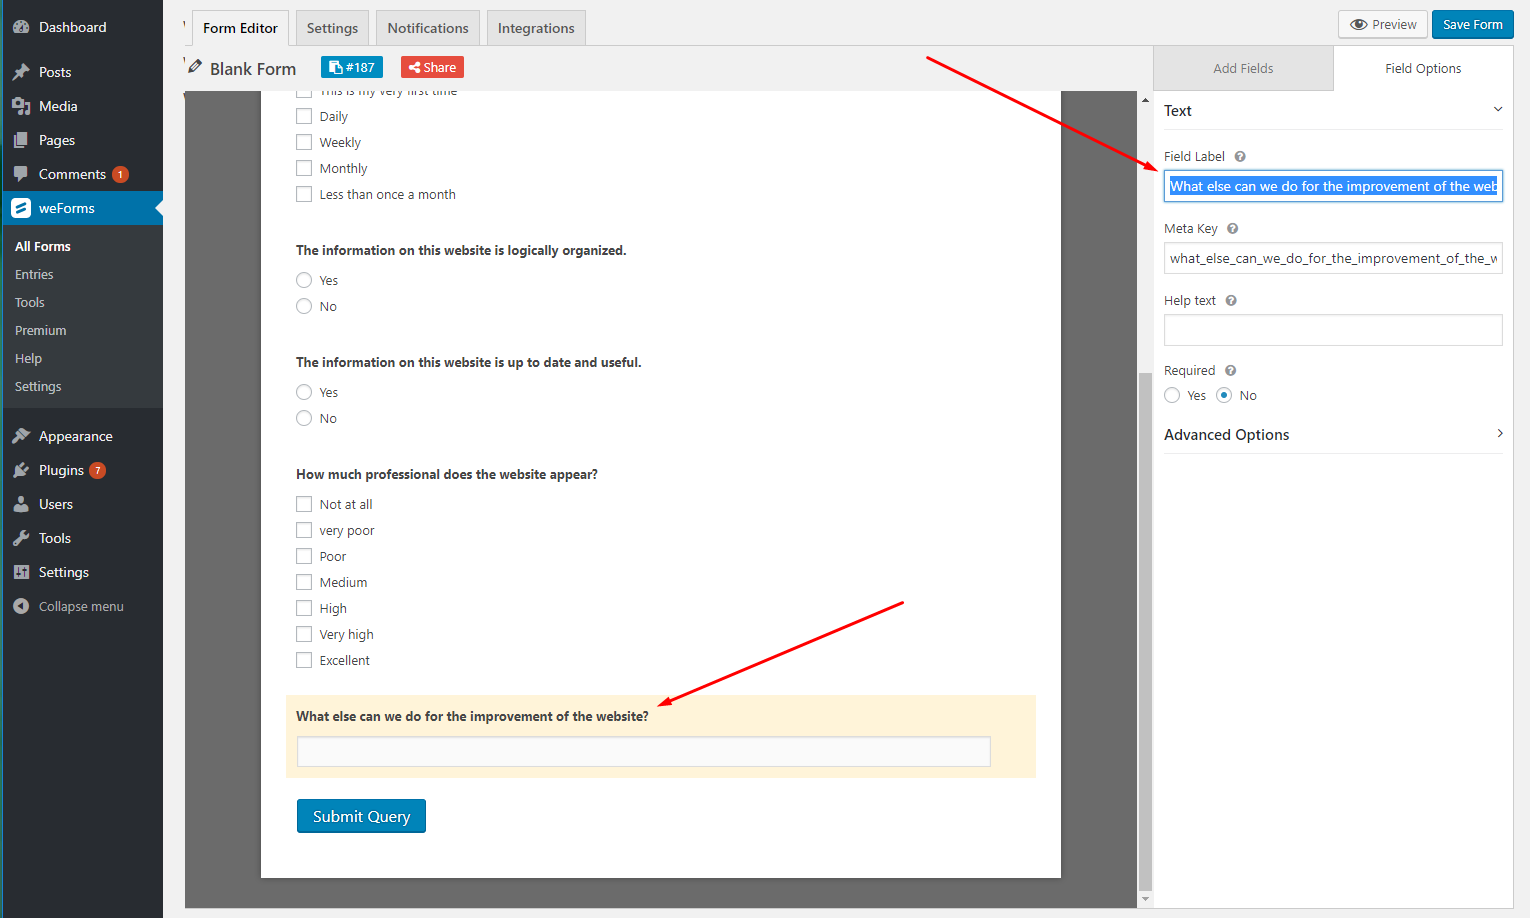
Task: Open weForms Help submenu link
Action: [28, 358]
